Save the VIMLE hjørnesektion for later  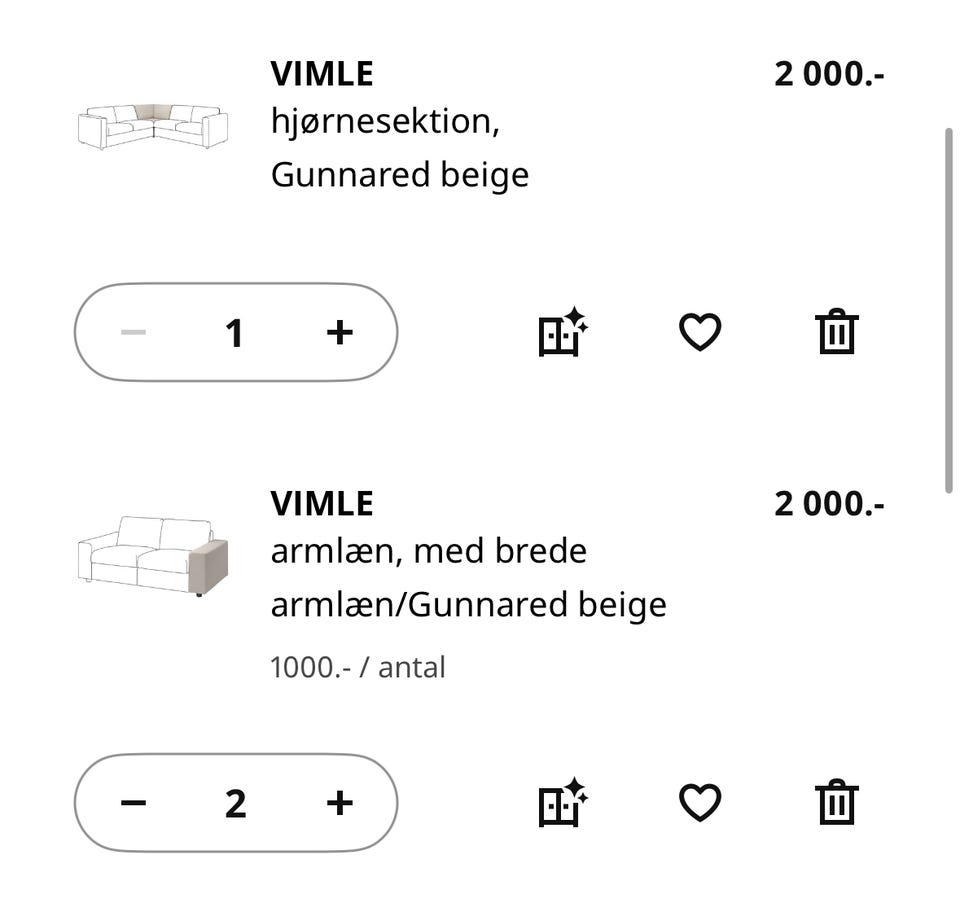560,333
